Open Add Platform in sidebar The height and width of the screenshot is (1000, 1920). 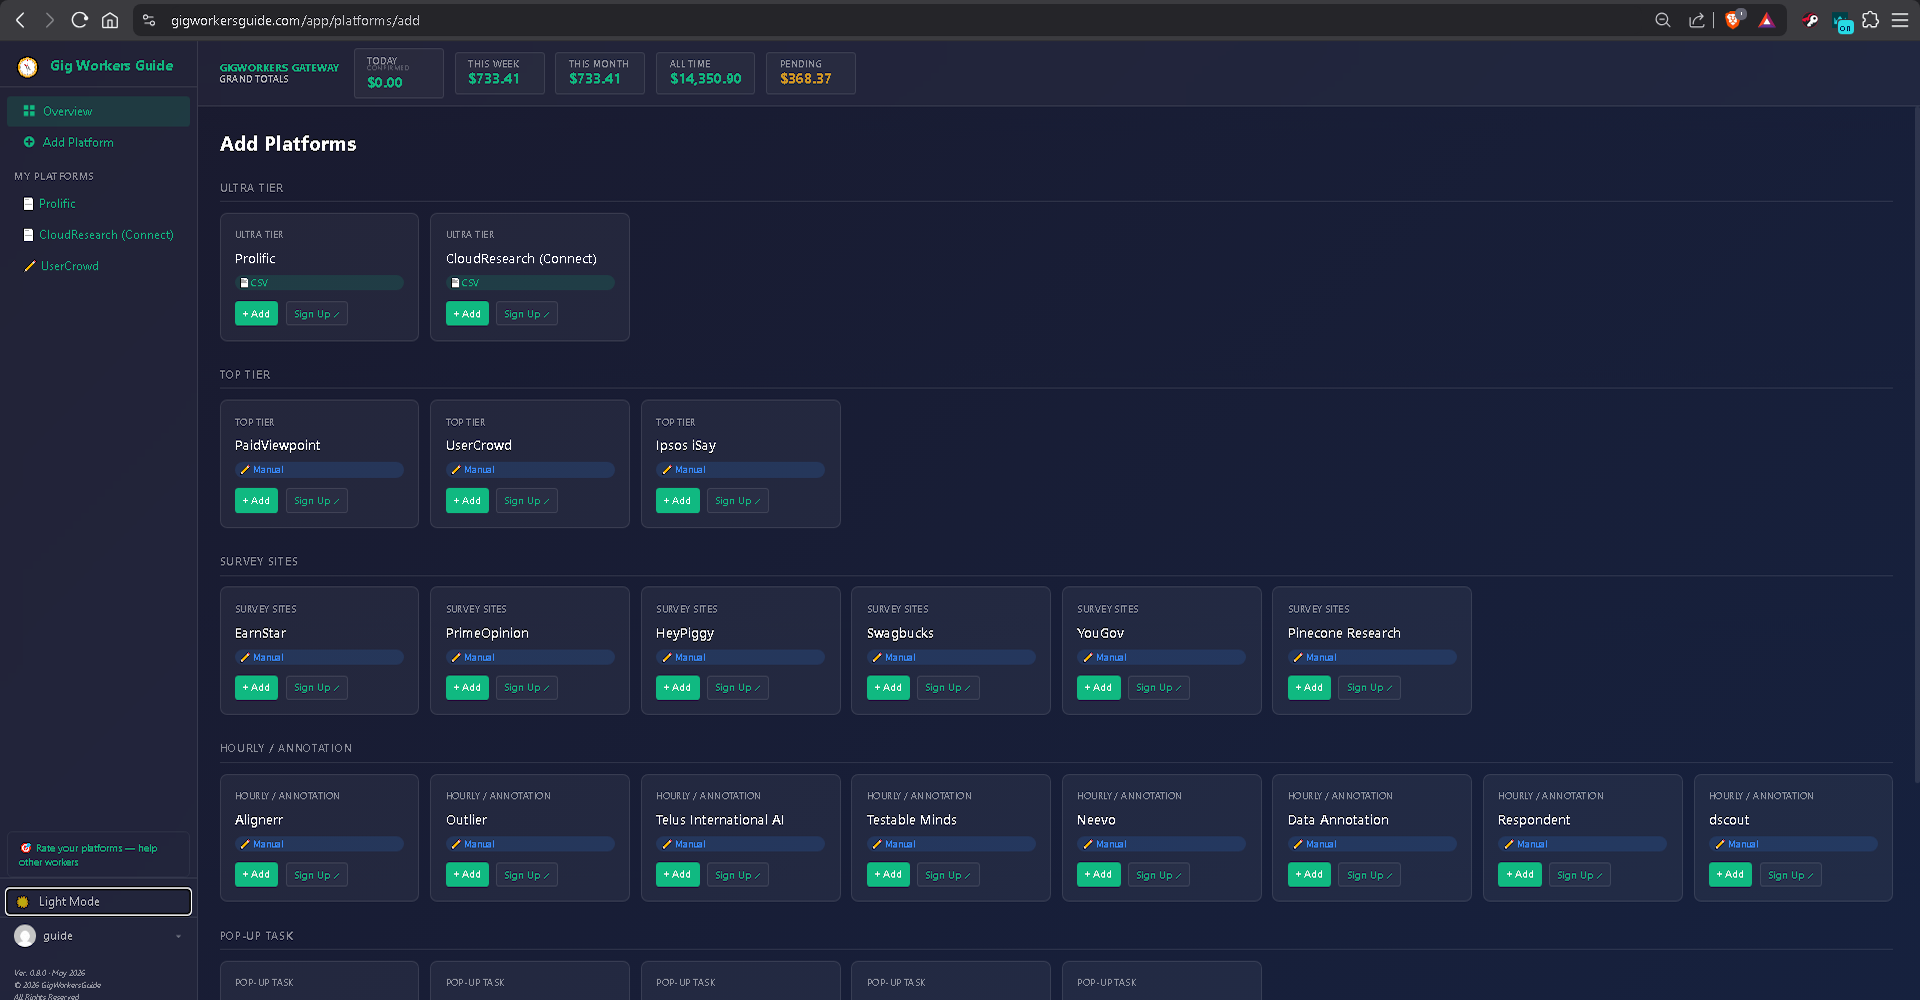click(x=98, y=142)
